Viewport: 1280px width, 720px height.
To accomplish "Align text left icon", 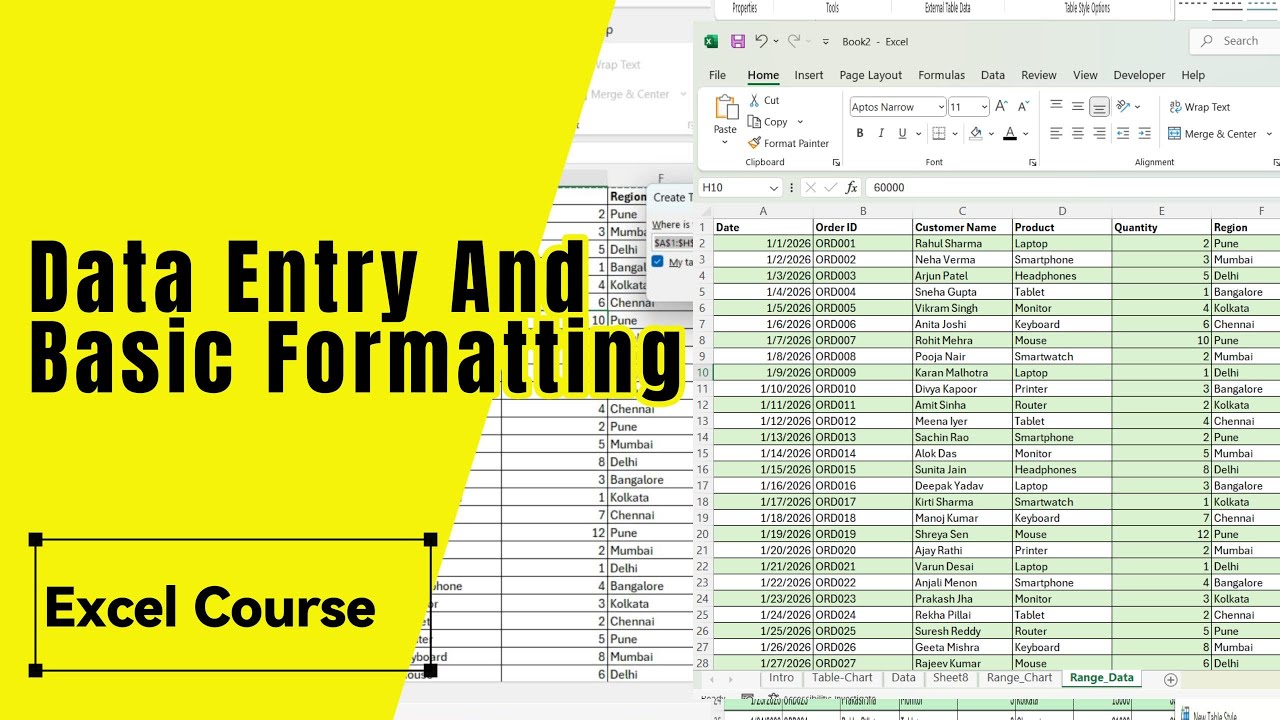I will (x=1056, y=133).
